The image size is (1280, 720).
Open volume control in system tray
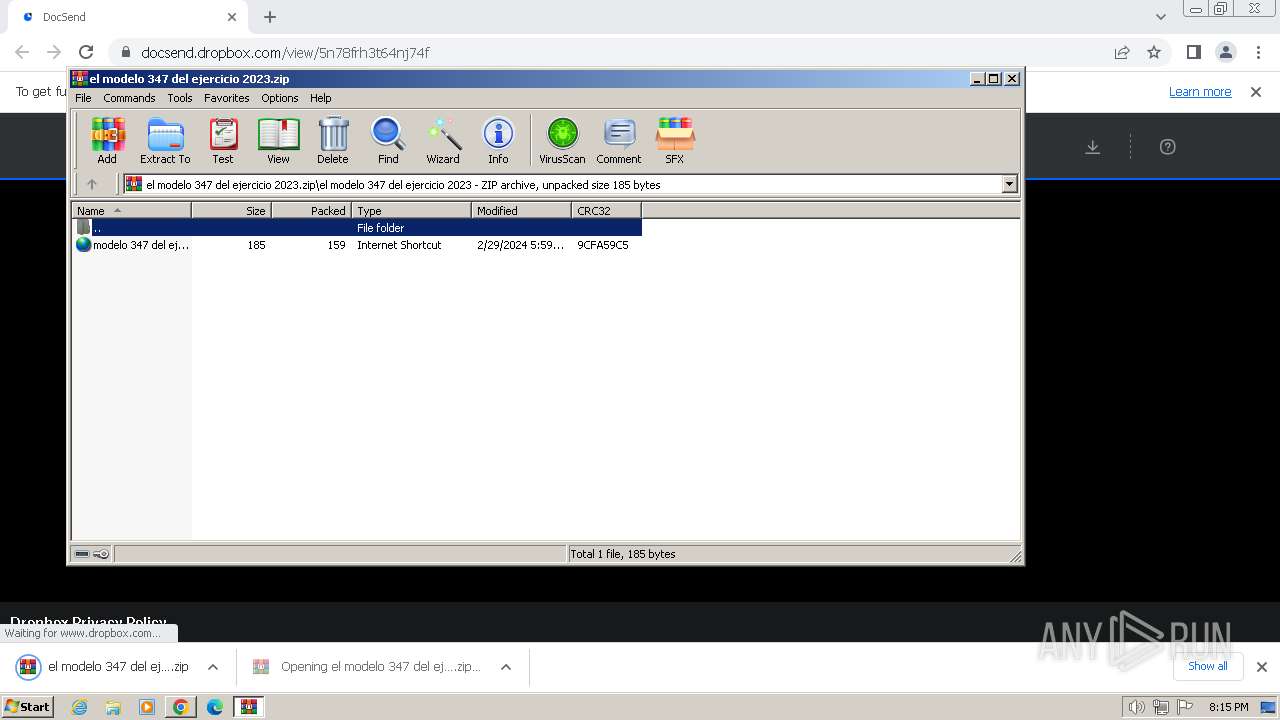click(x=1136, y=707)
